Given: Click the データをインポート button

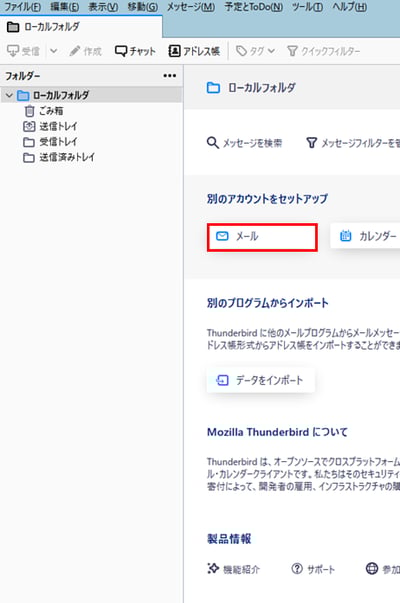Looking at the screenshot, I should click(261, 380).
